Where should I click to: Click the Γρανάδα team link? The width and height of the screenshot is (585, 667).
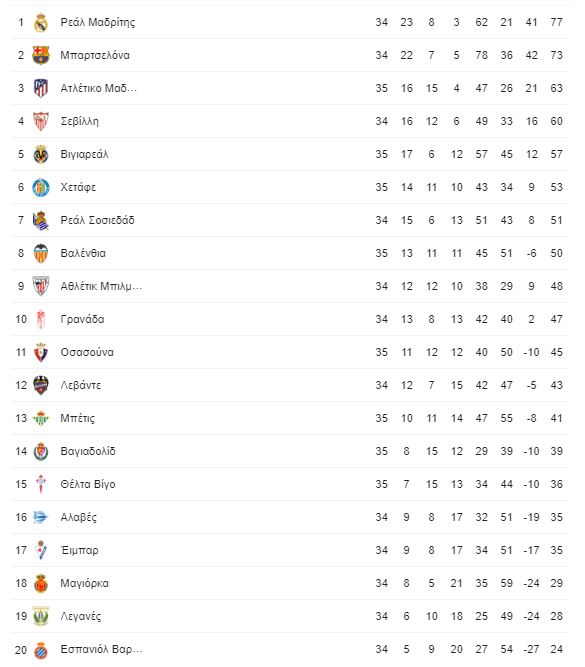pos(82,319)
